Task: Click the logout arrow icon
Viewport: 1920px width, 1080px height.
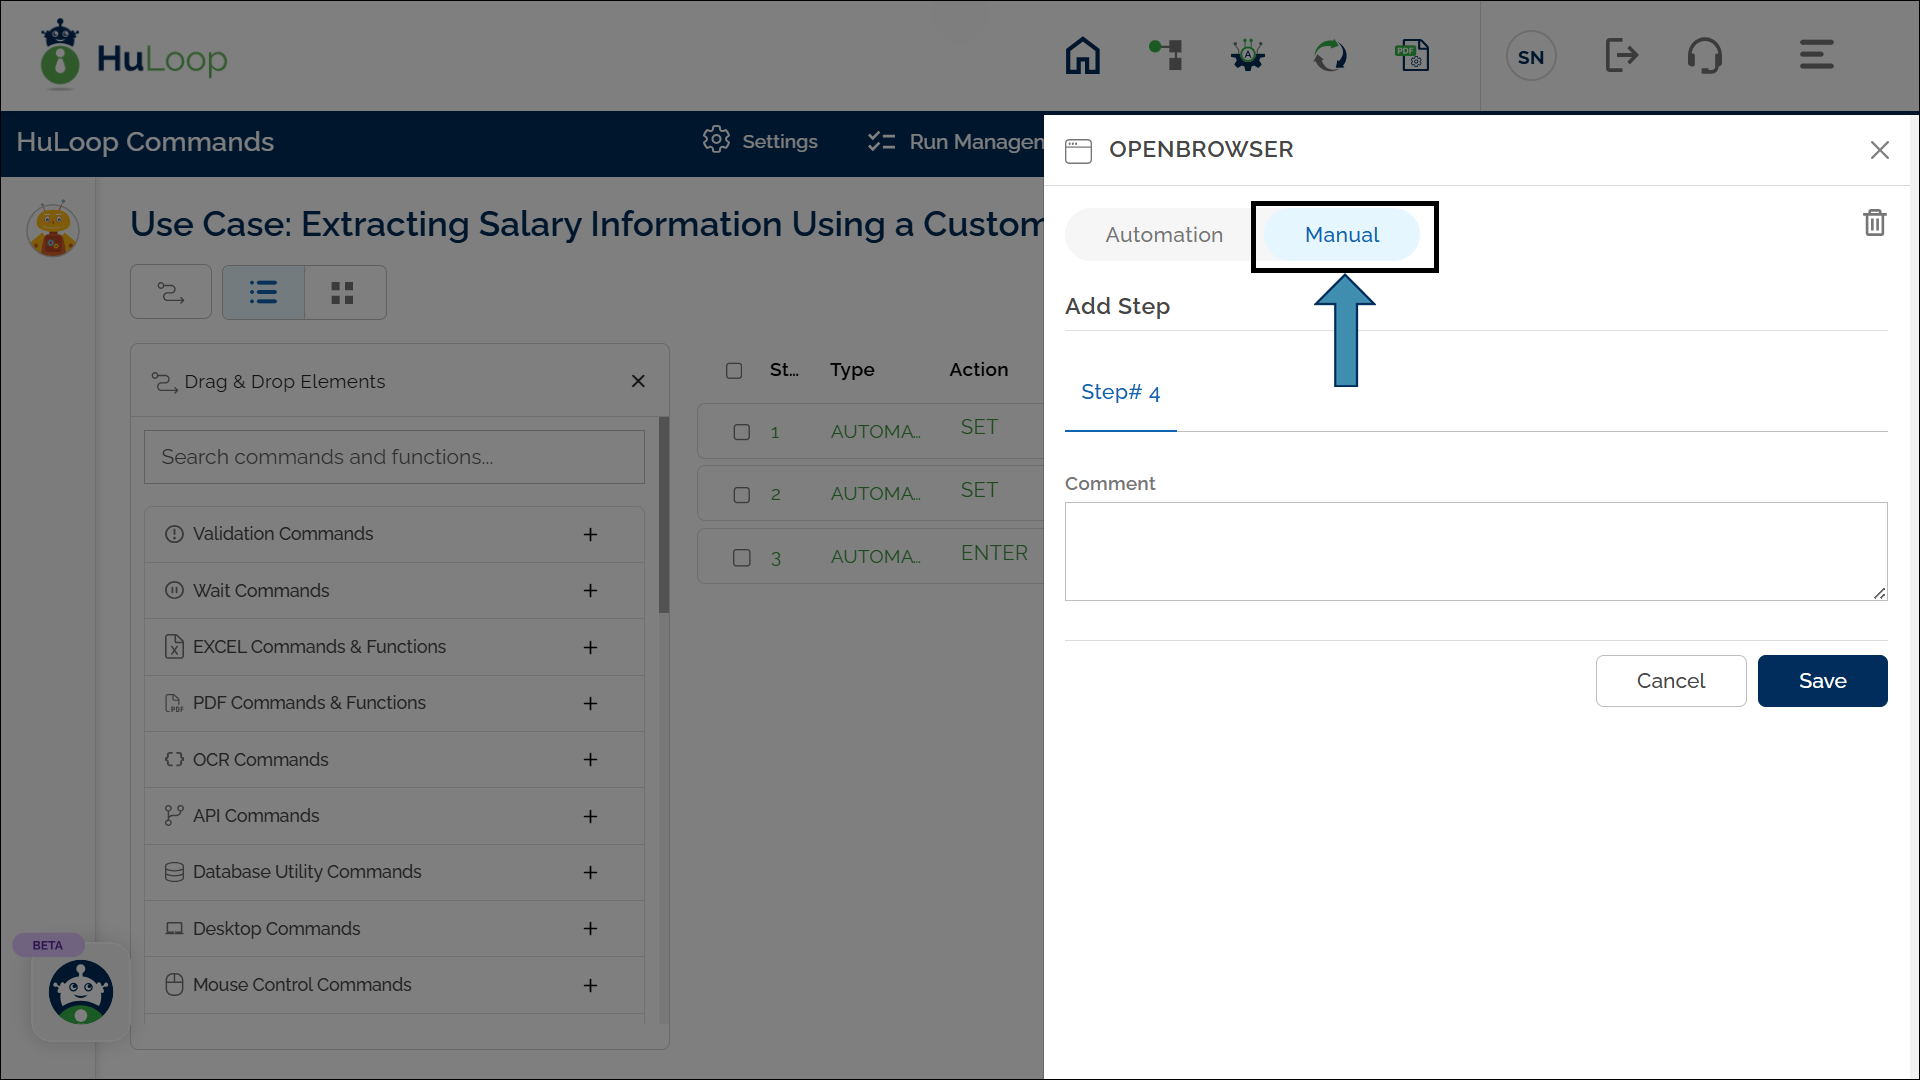Action: tap(1621, 56)
